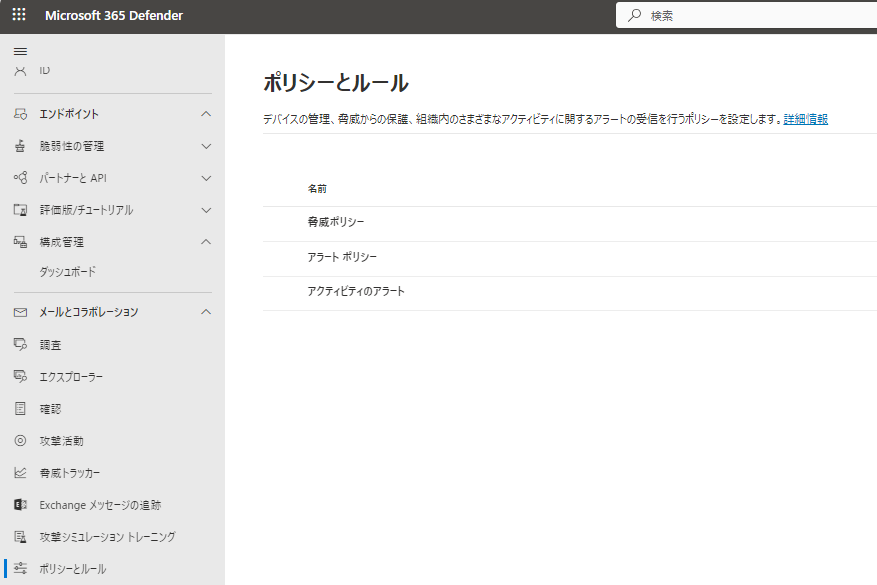Open 攻撃シミュレーション トレーニング label
Viewport: 877px width, 585px height.
tap(107, 537)
